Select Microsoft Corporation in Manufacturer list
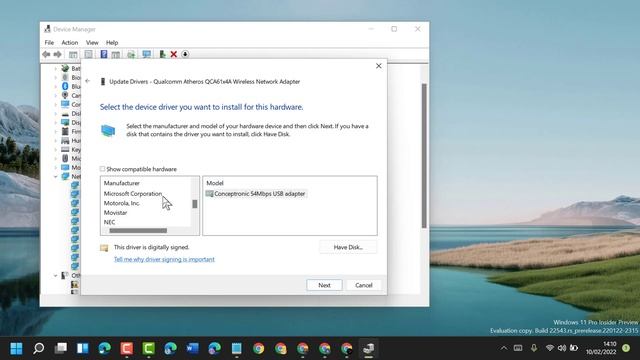Viewport: 640px width, 360px height. coord(133,193)
